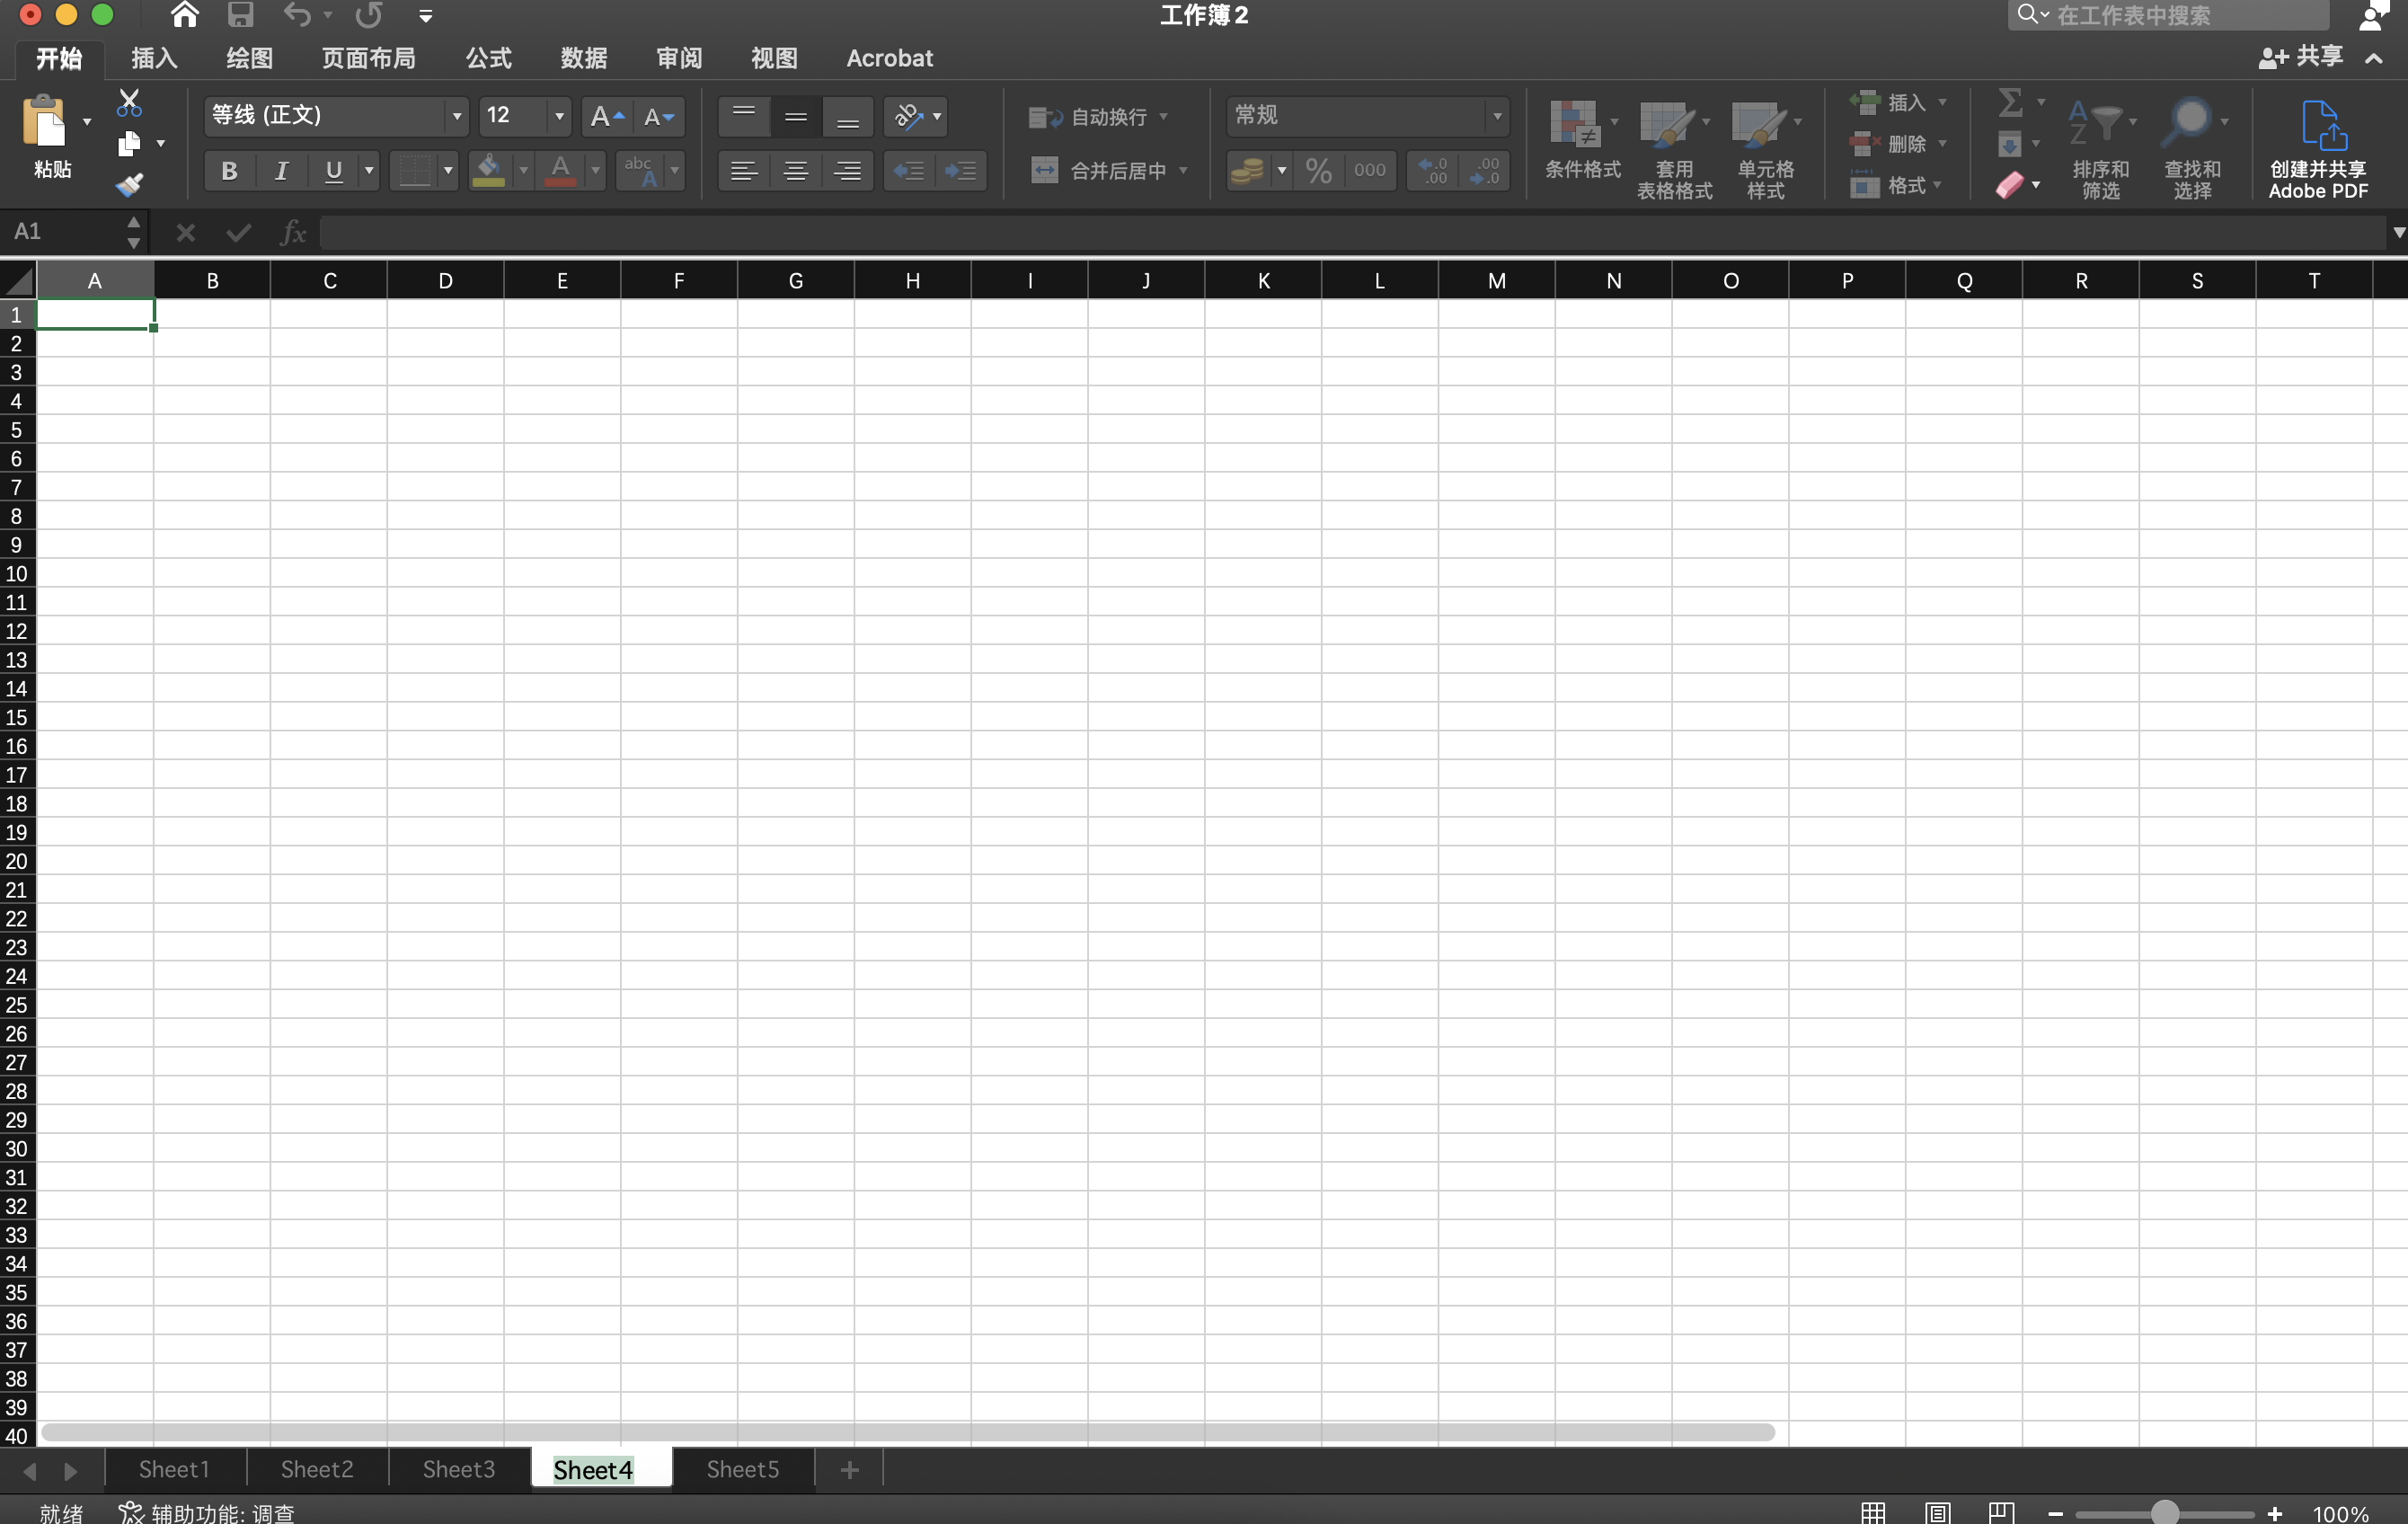Toggle italic formatting

281,170
